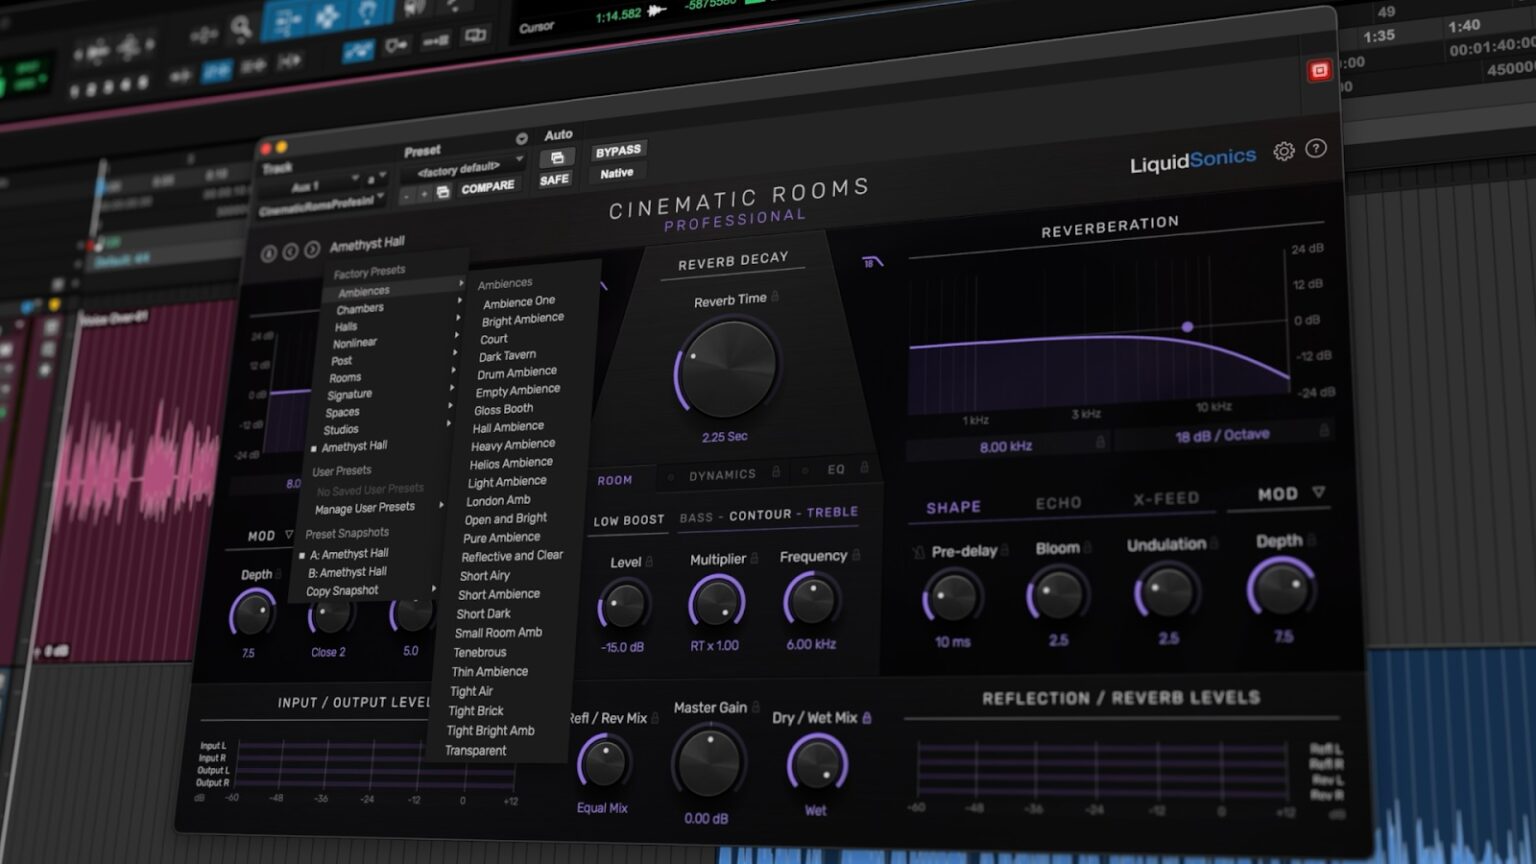Open the LiquidSonics settings gear
Viewport: 1536px width, 864px height.
[1284, 151]
